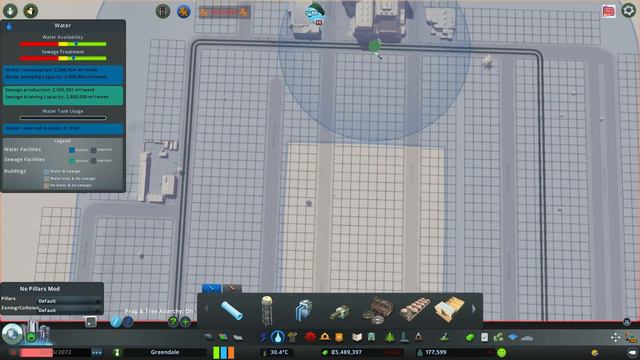Click the Sewage Treatment gradient bar
The image size is (640, 360).
click(x=63, y=58)
